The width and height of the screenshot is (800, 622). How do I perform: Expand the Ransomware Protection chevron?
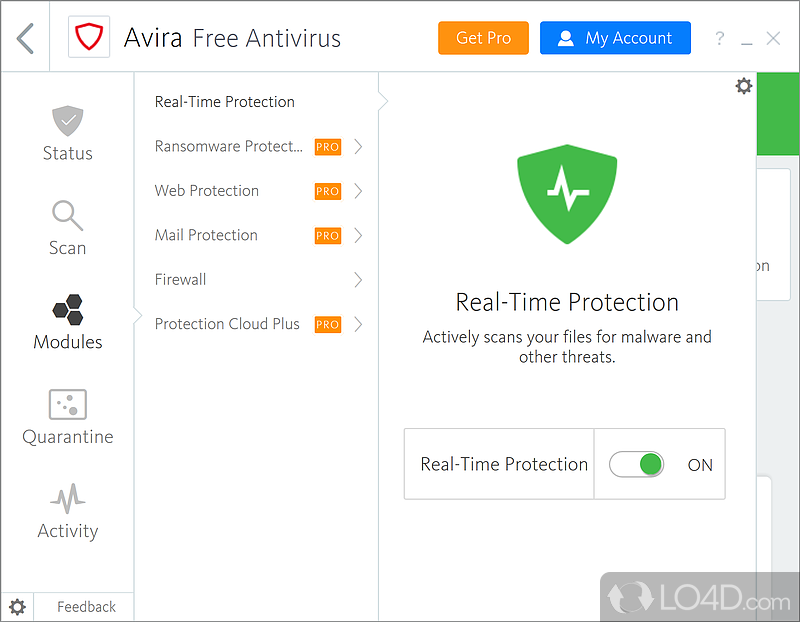(x=357, y=147)
